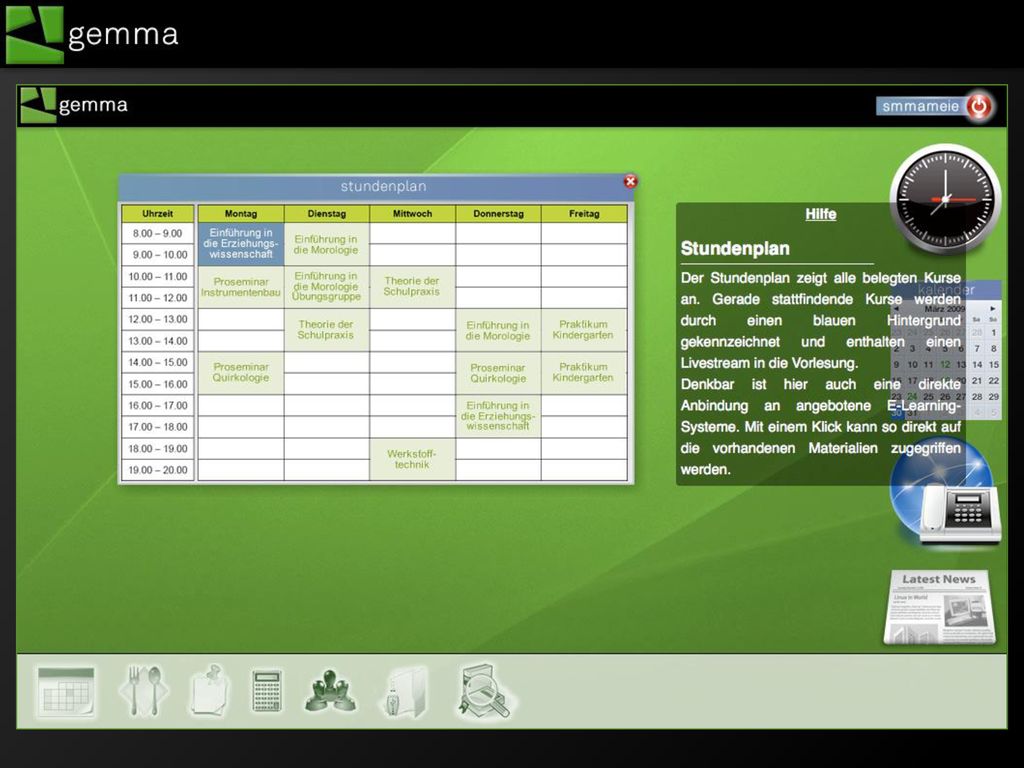The image size is (1024, 768).
Task: Click the 12.00 – 13.00 time row
Action: [157, 319]
